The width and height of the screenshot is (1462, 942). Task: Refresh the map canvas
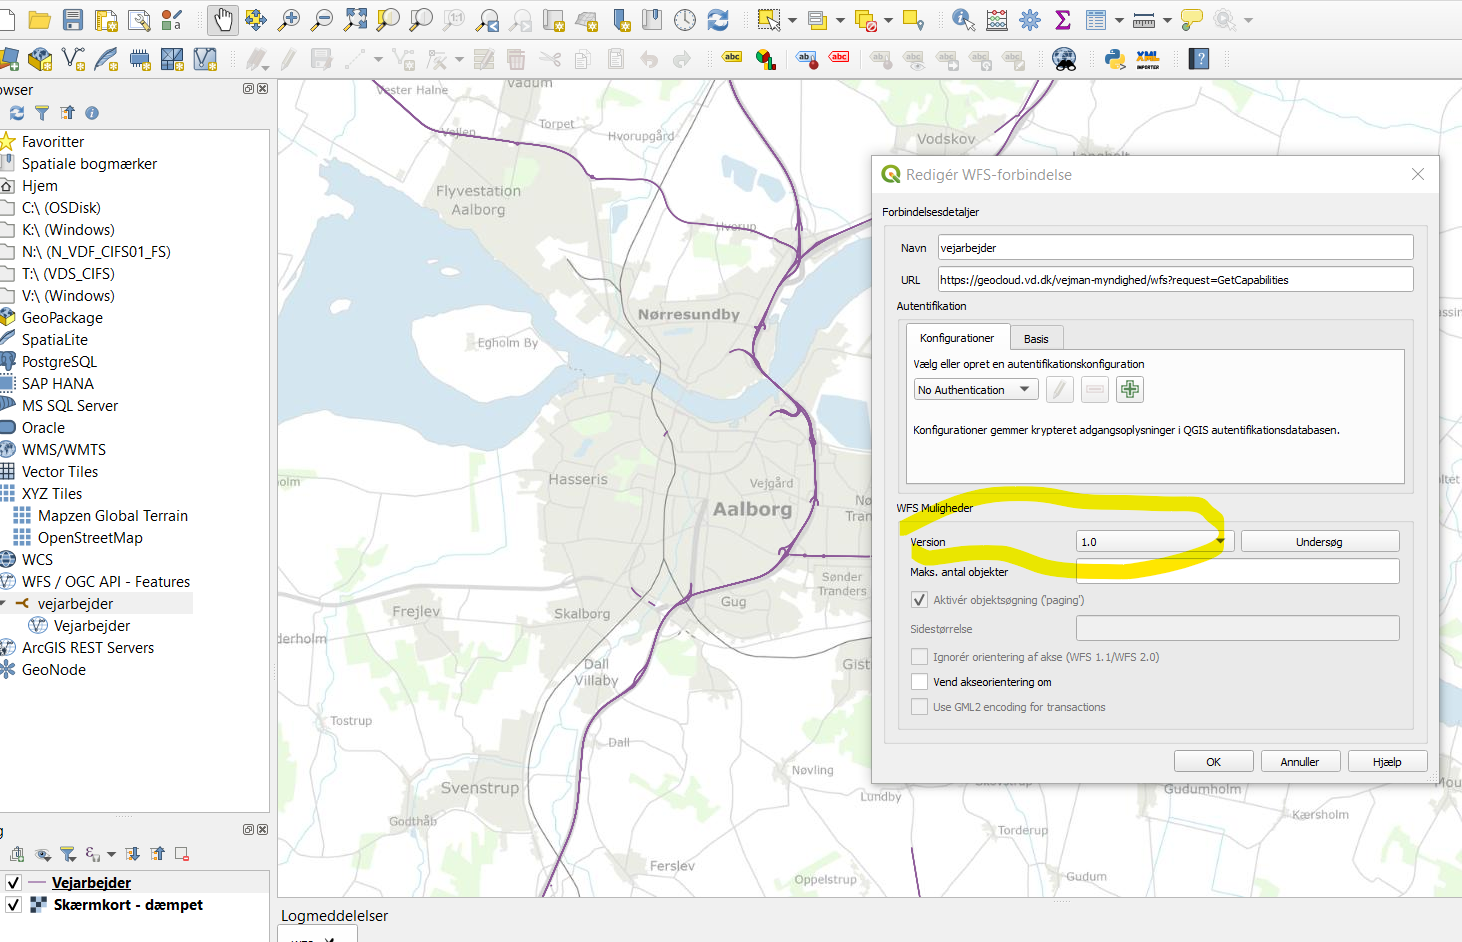tap(718, 19)
